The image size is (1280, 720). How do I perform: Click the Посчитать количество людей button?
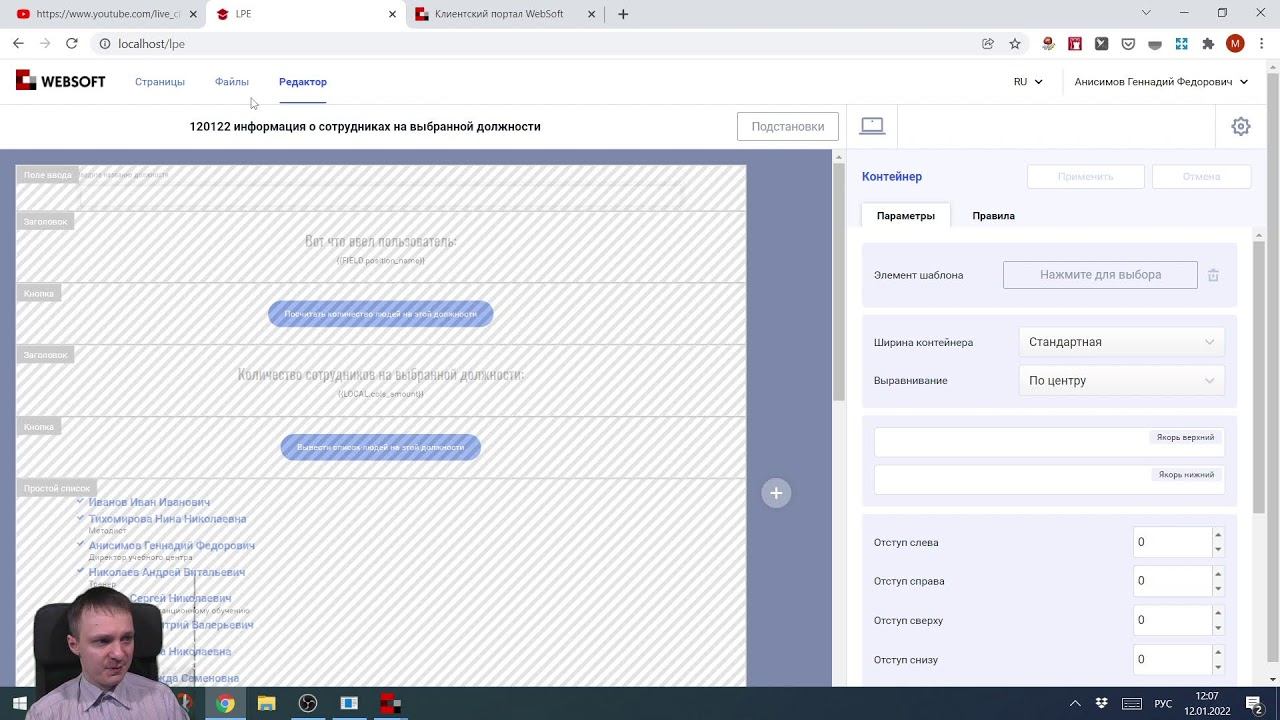[381, 314]
